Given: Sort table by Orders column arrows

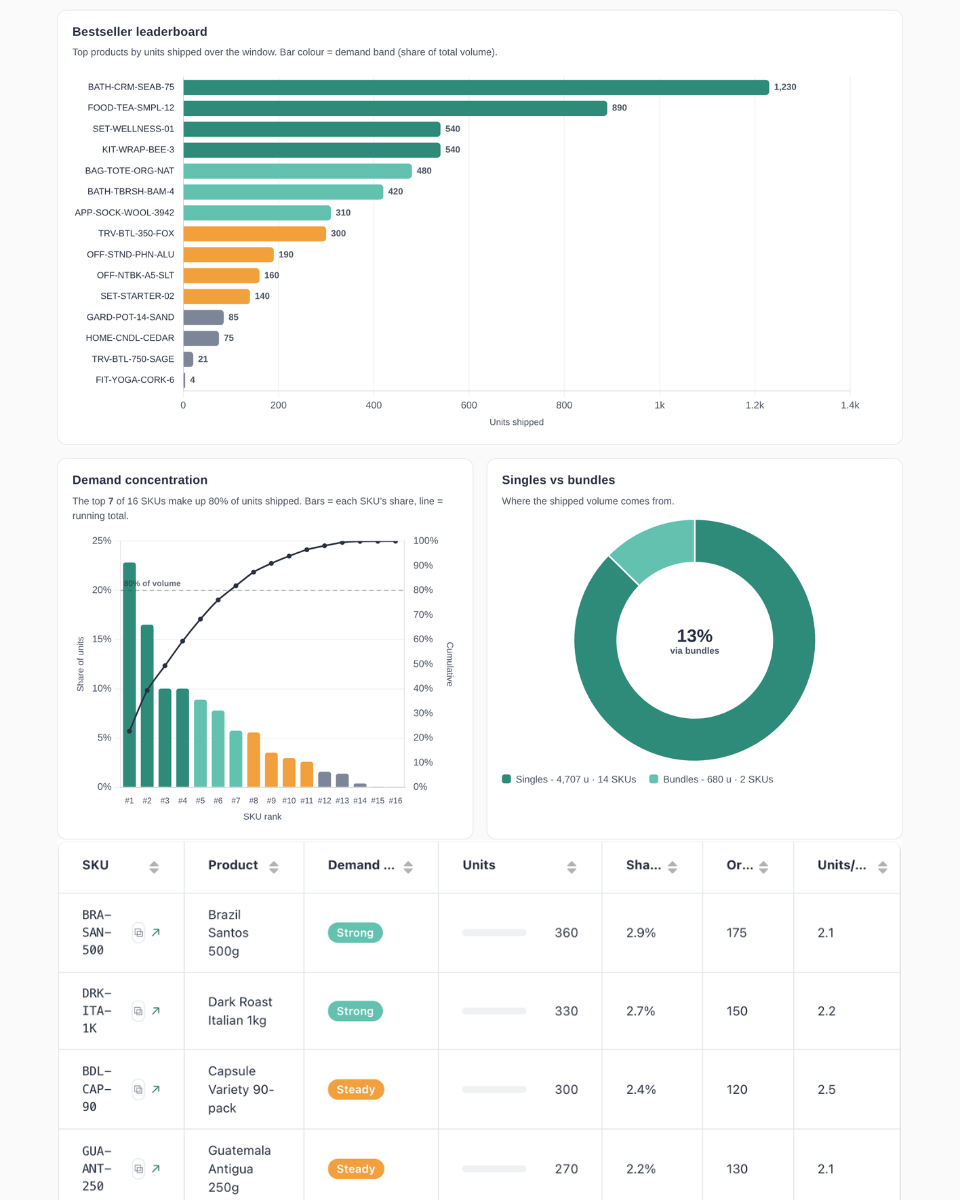Looking at the screenshot, I should [764, 867].
